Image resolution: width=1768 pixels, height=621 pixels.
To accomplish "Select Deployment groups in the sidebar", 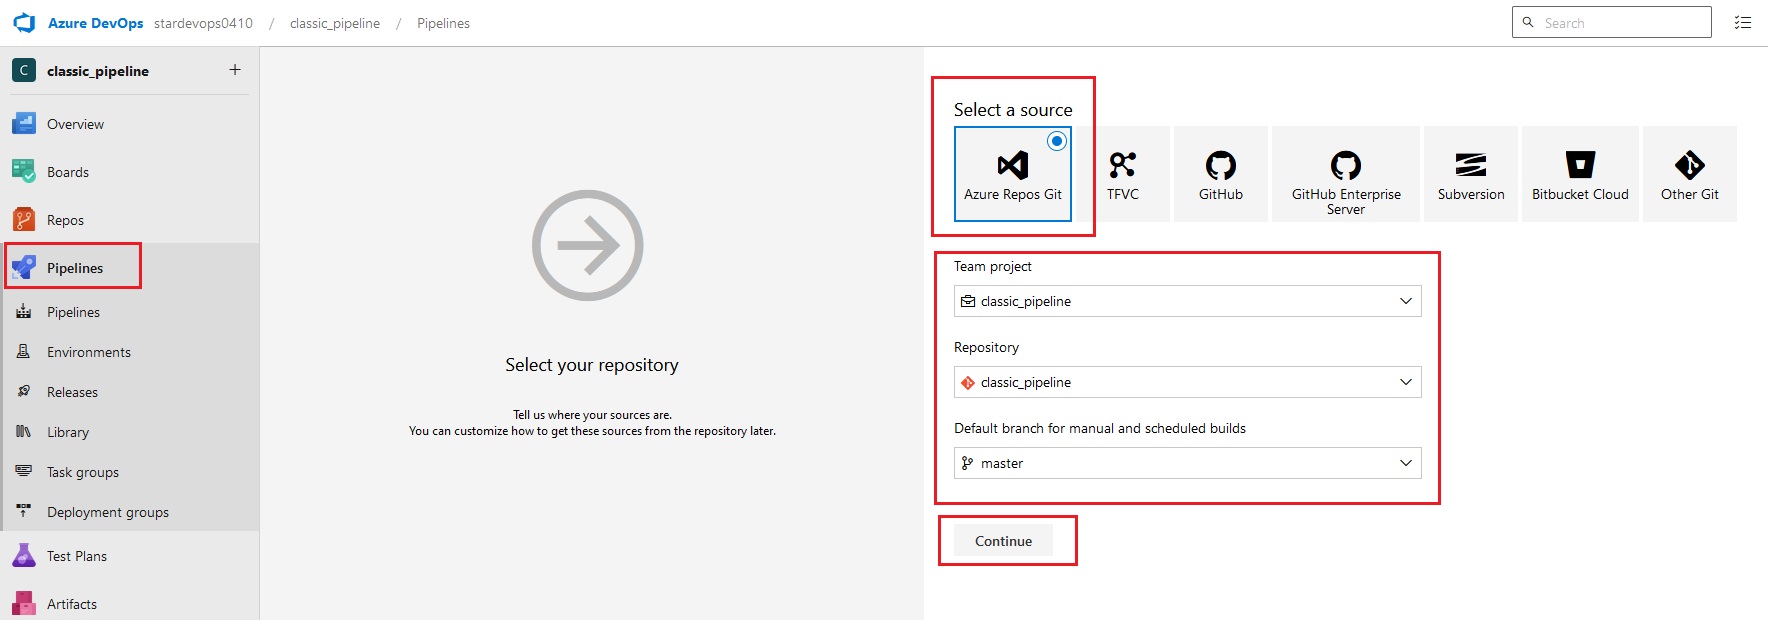I will (x=108, y=512).
